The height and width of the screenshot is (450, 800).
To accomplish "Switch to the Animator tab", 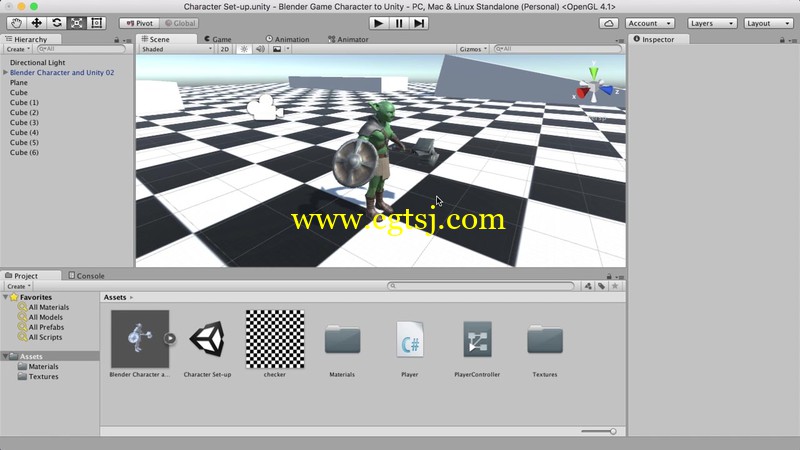I will (x=348, y=39).
